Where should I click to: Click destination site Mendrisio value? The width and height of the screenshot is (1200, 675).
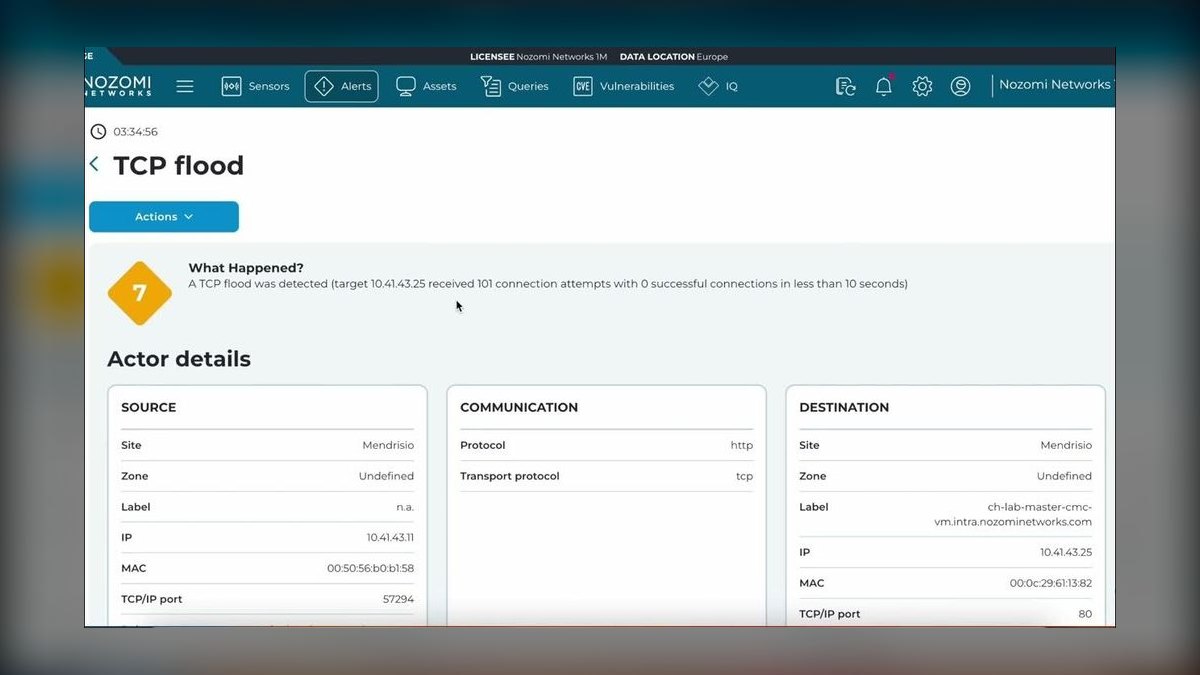coord(1066,445)
